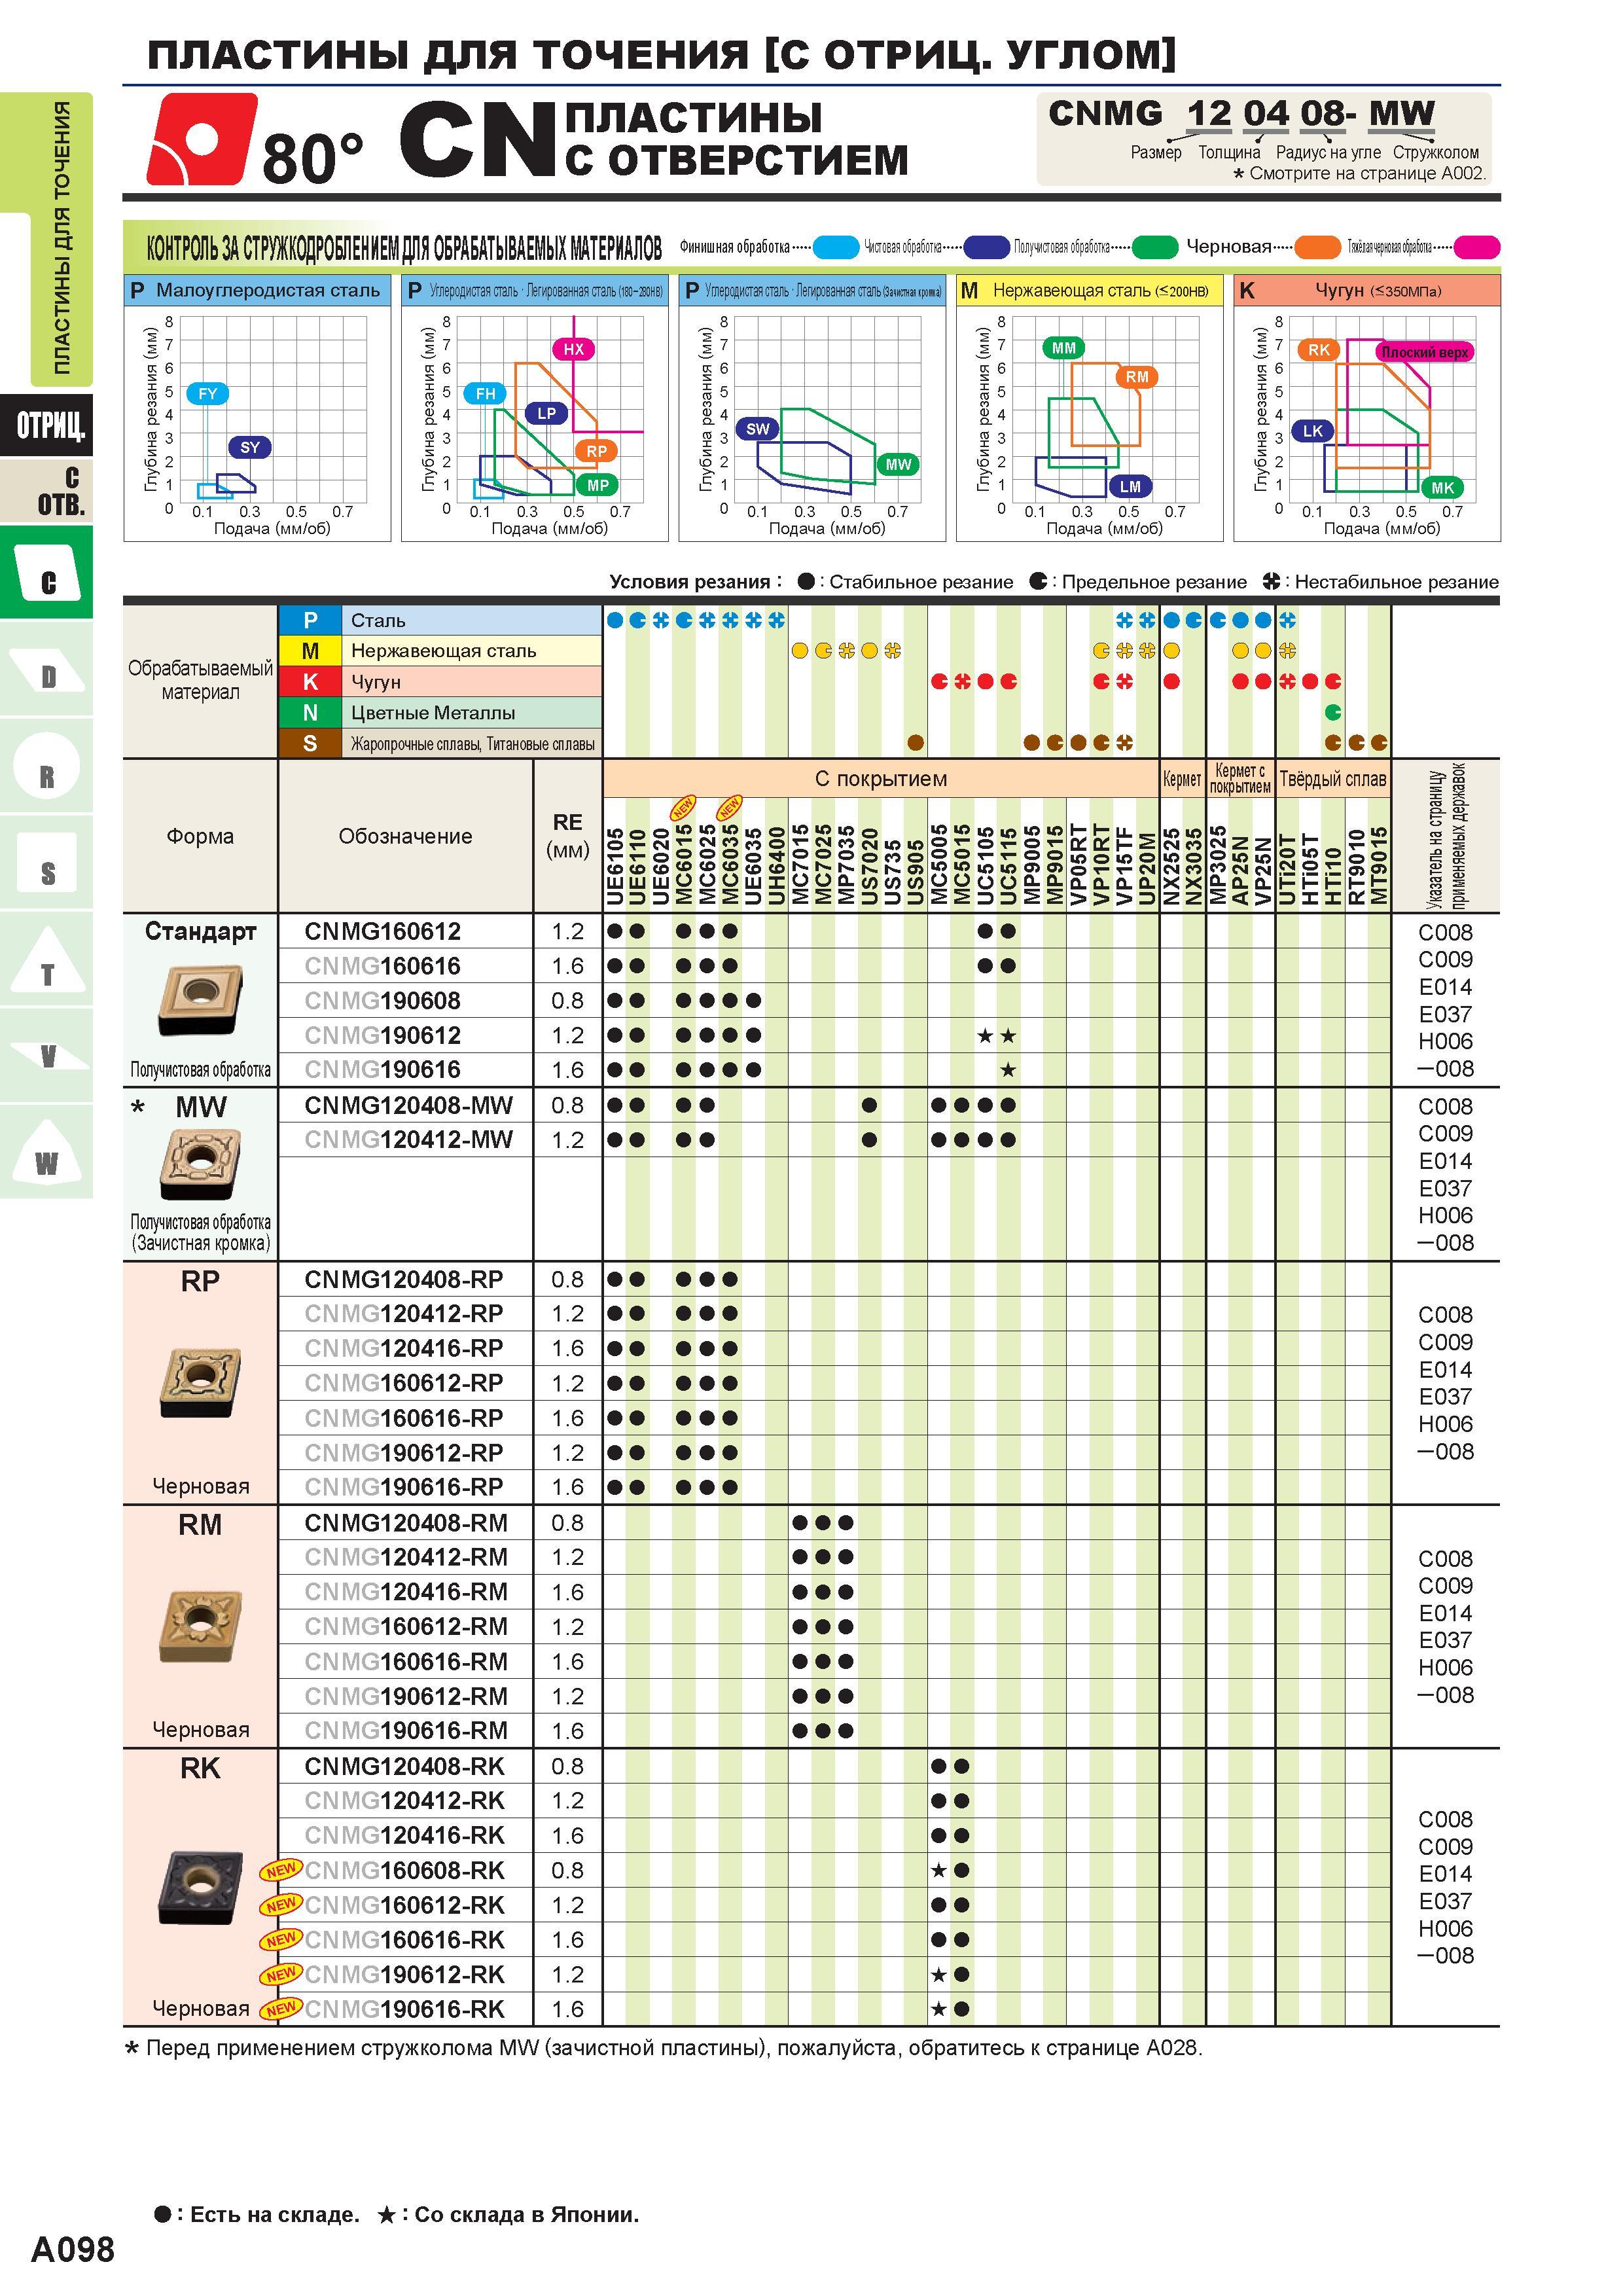Screen dimensions: 1623x2296
Task: Click the MW footnote referencing page A028
Action: (663, 2048)
